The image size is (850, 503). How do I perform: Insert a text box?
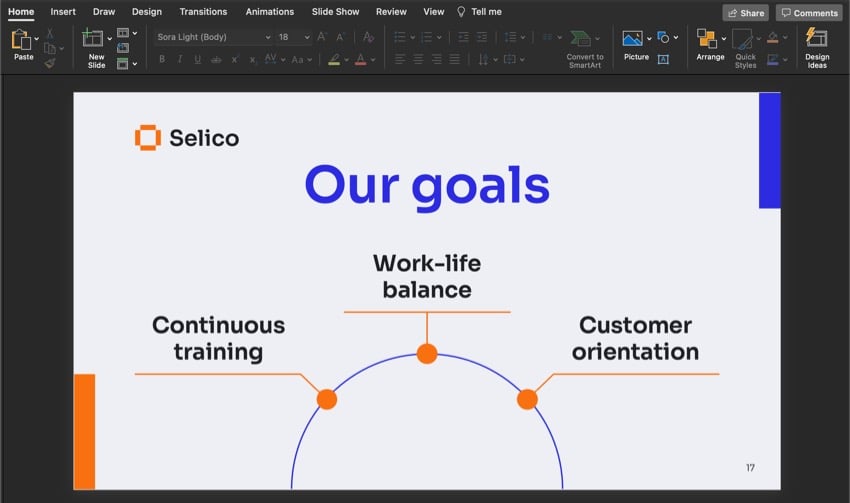[x=663, y=59]
